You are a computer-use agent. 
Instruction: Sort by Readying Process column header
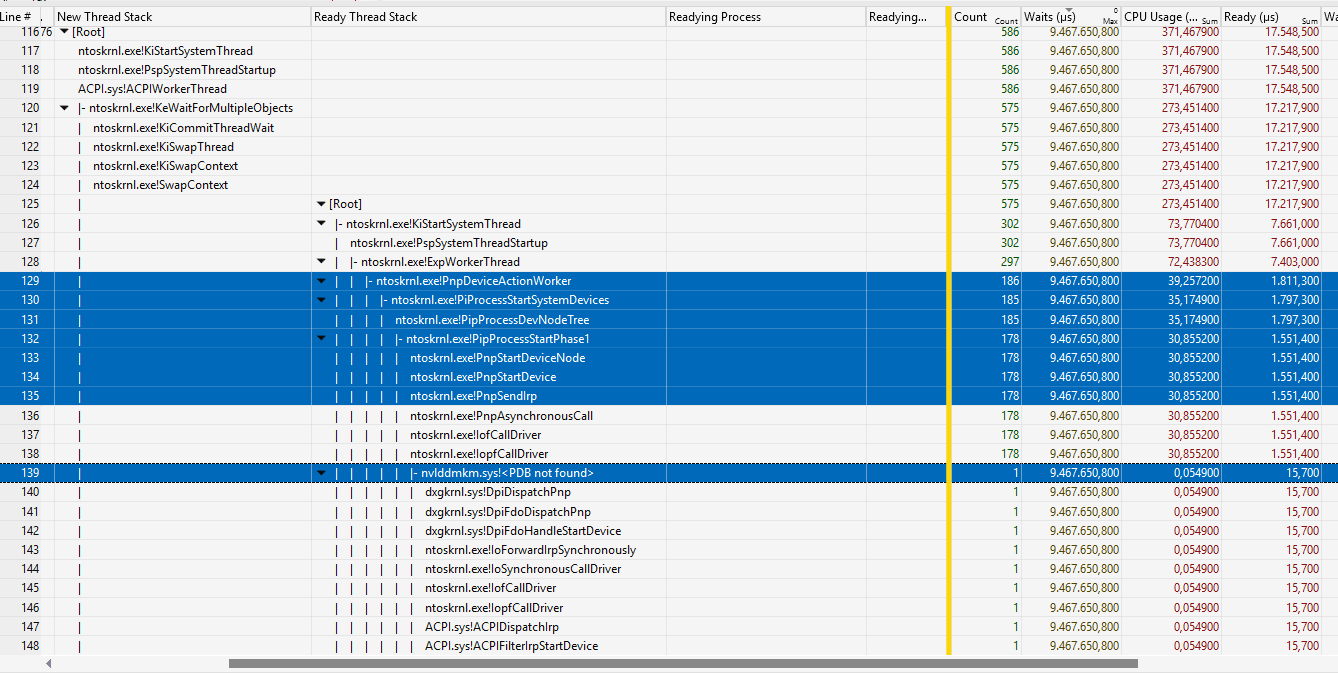click(765, 17)
